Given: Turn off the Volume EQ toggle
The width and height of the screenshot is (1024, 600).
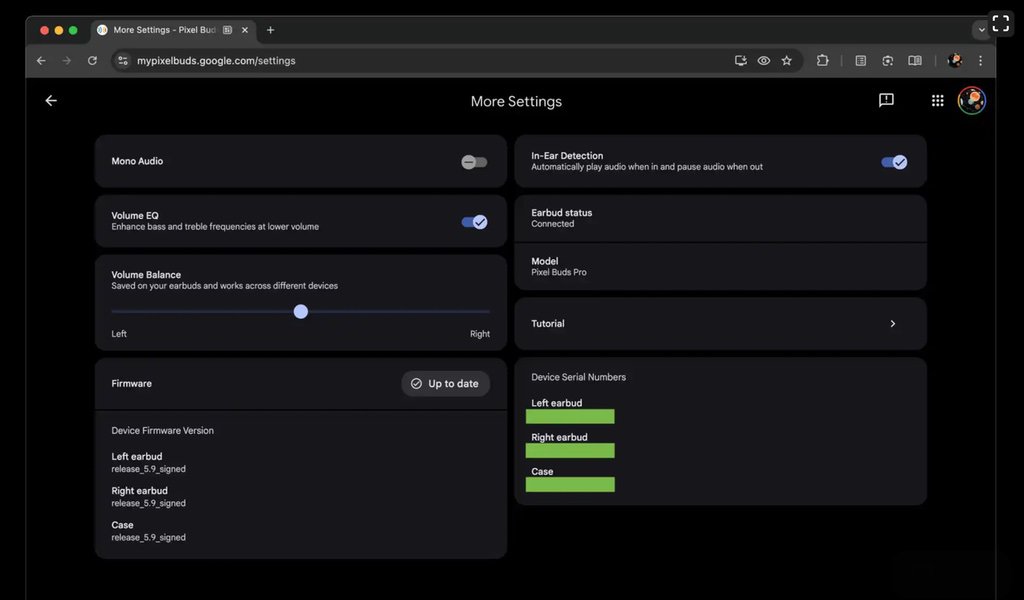Looking at the screenshot, I should 474,222.
